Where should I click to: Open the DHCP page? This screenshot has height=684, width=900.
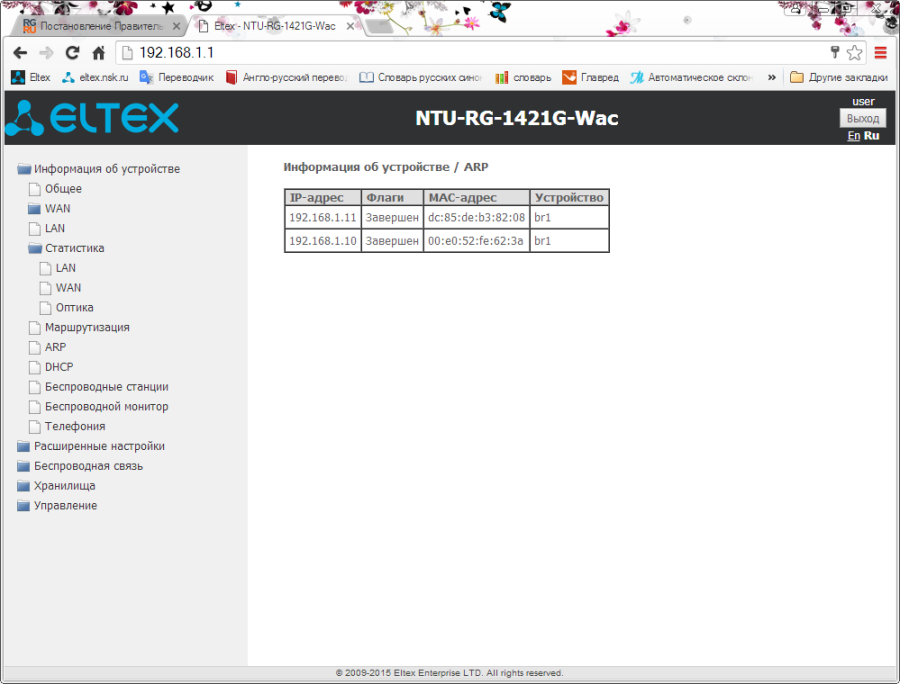click(x=51, y=367)
